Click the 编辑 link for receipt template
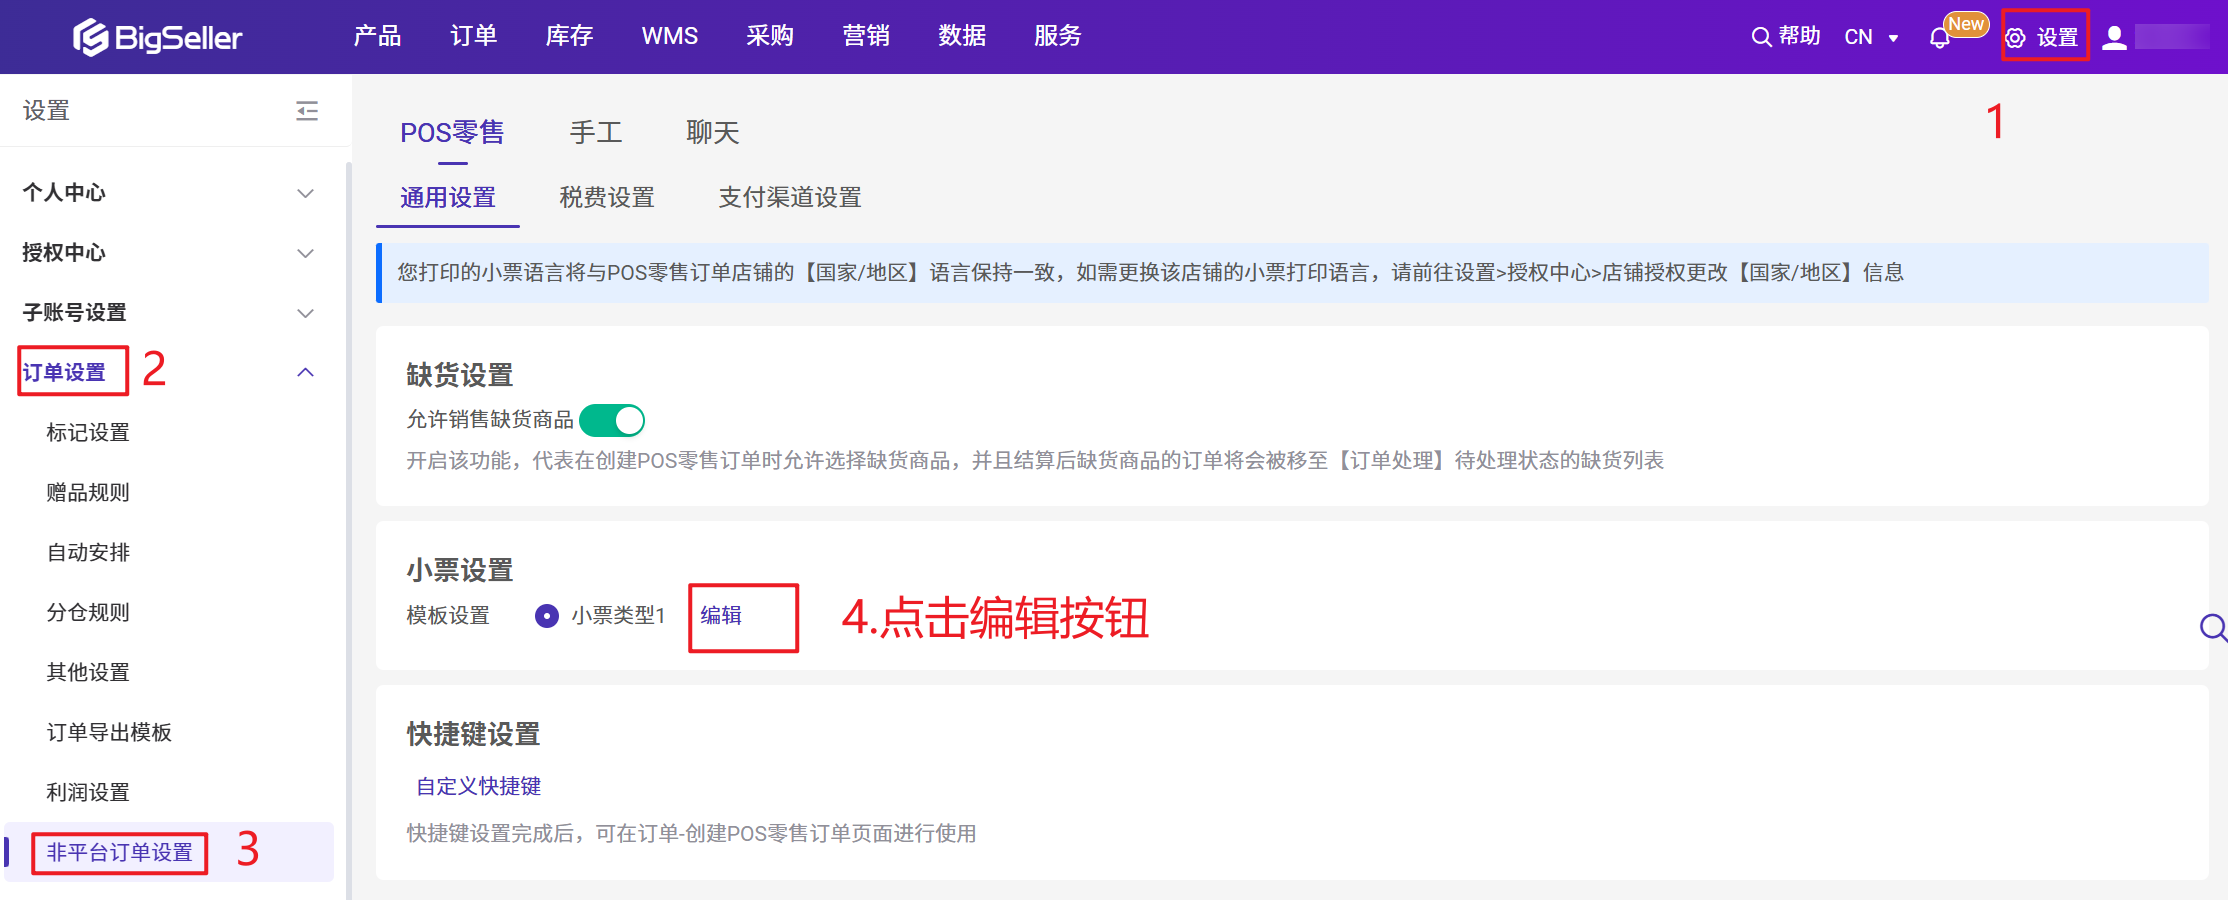This screenshot has height=900, width=2228. [x=721, y=616]
